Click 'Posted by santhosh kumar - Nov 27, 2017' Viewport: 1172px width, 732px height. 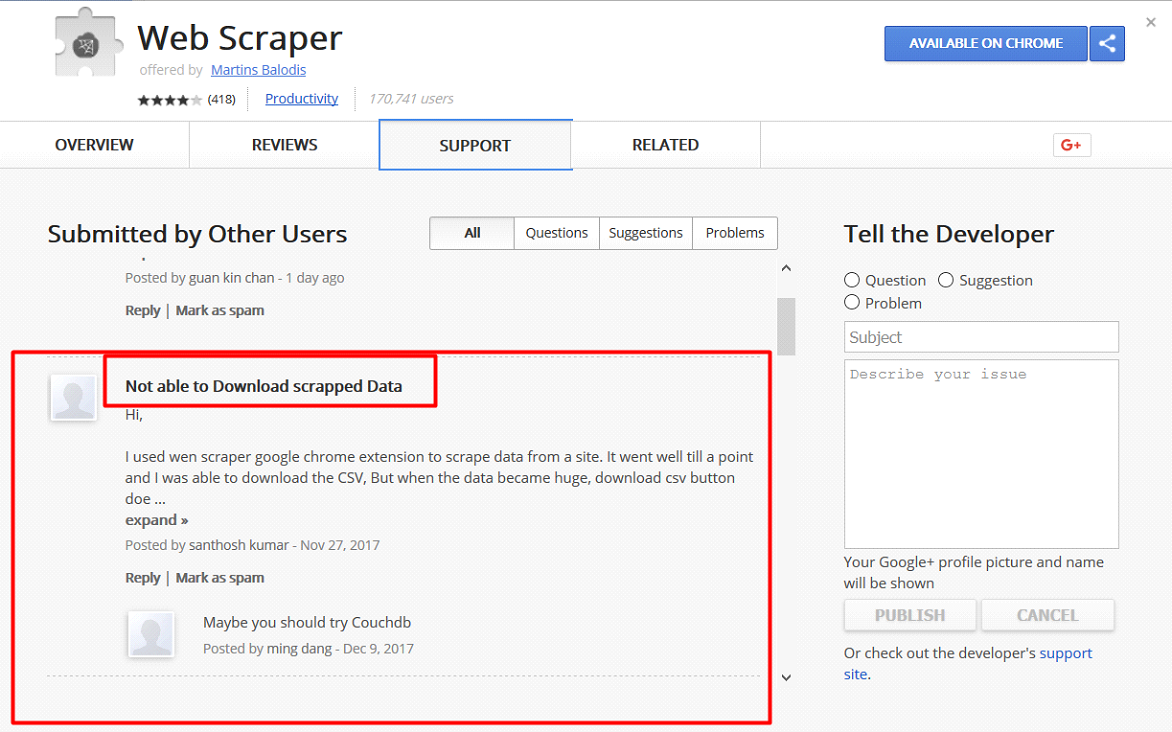point(253,545)
